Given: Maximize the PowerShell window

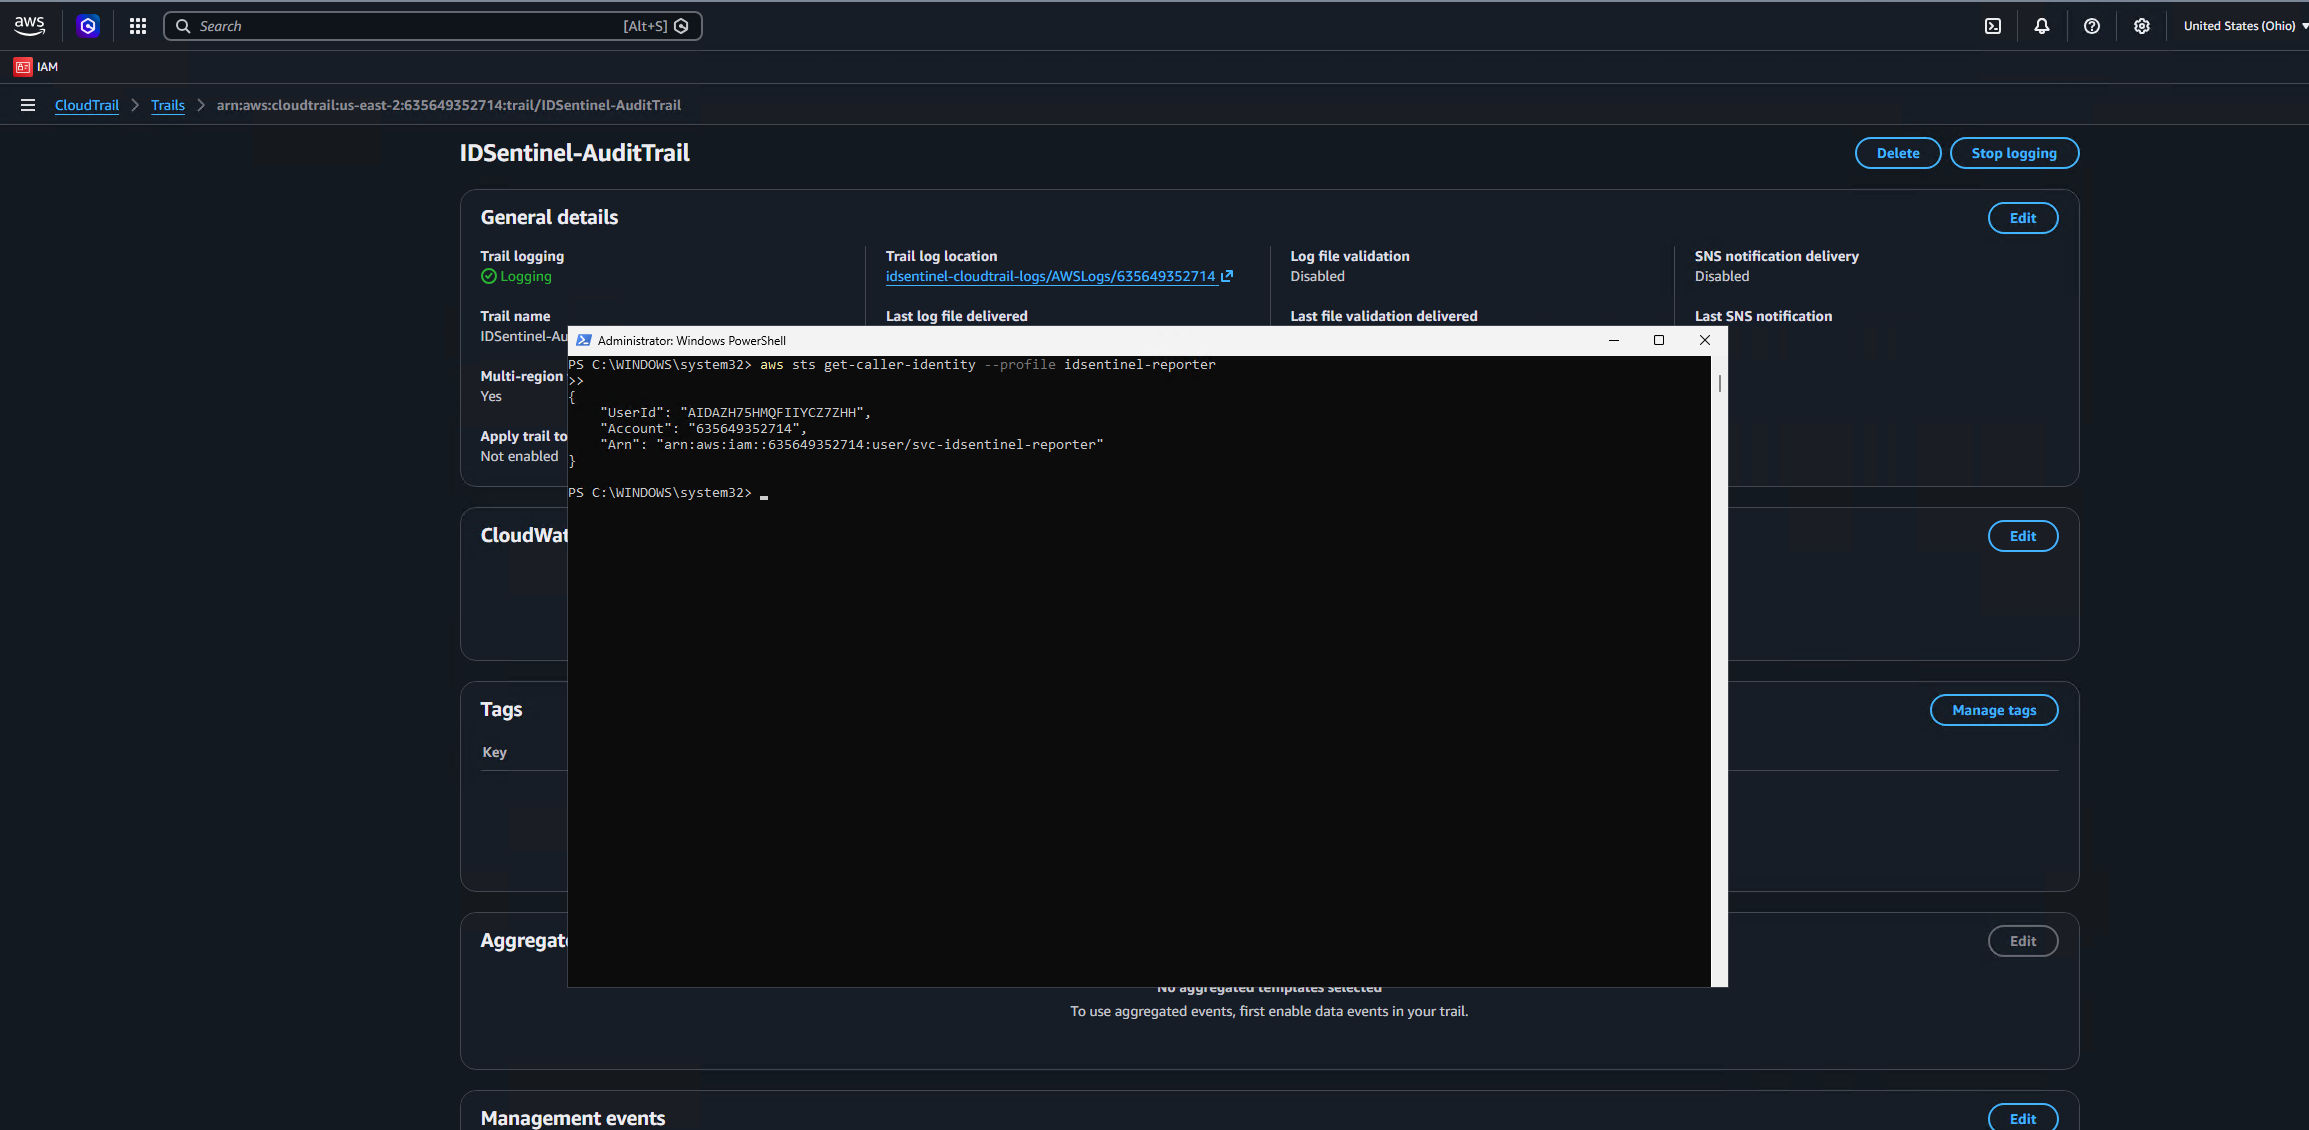Looking at the screenshot, I should point(1659,340).
